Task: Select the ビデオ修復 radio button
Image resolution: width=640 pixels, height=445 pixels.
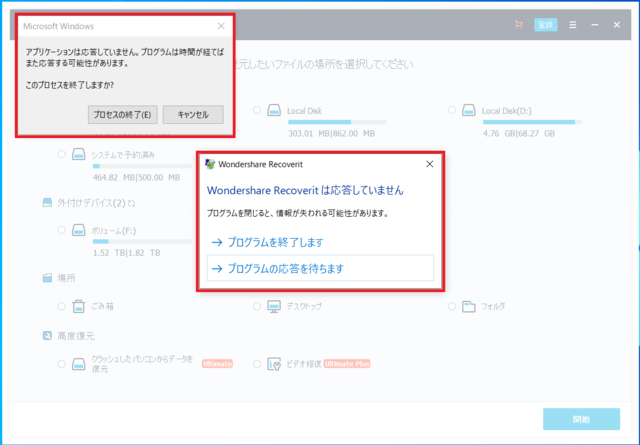Action: tap(257, 364)
